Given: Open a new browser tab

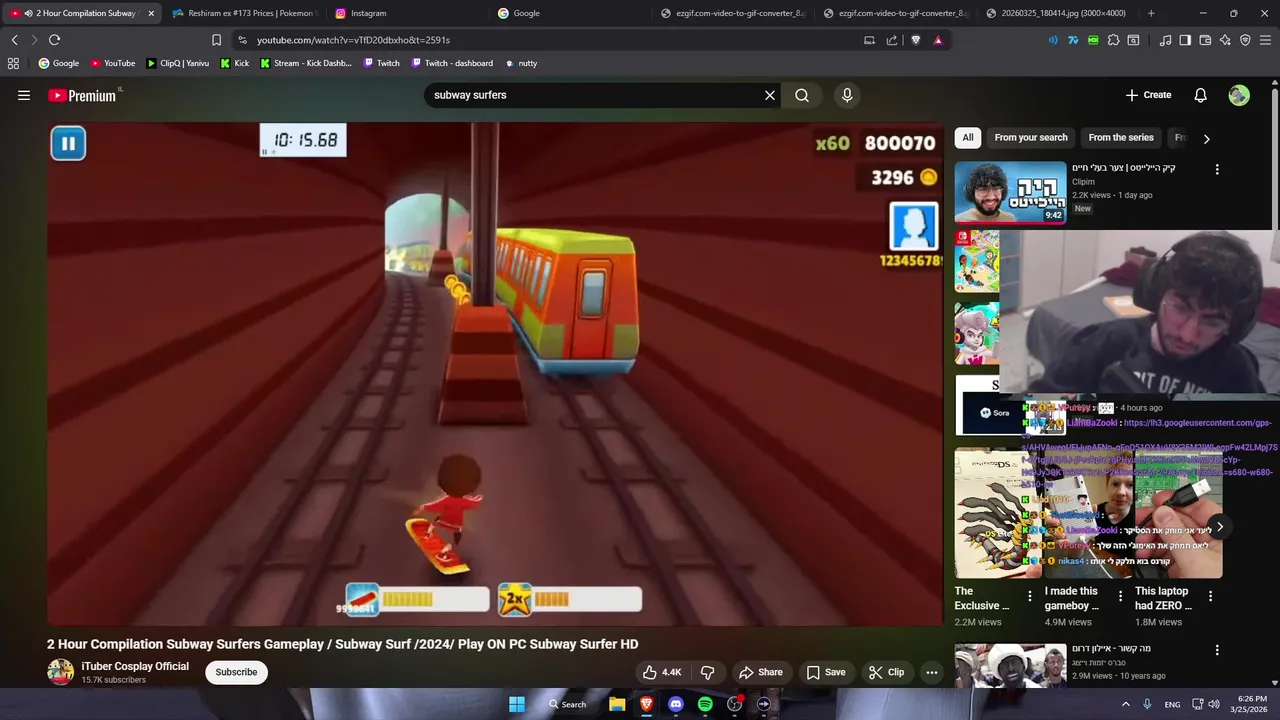Looking at the screenshot, I should click(1151, 13).
